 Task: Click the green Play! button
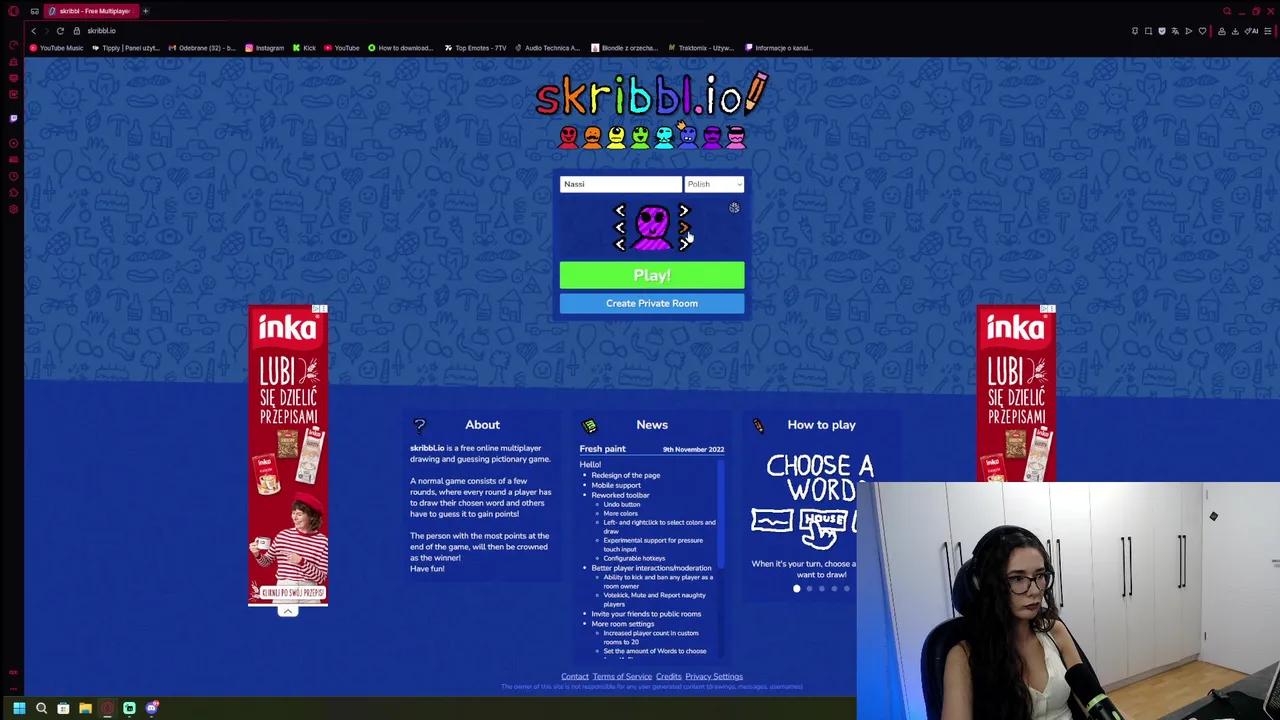click(x=652, y=275)
